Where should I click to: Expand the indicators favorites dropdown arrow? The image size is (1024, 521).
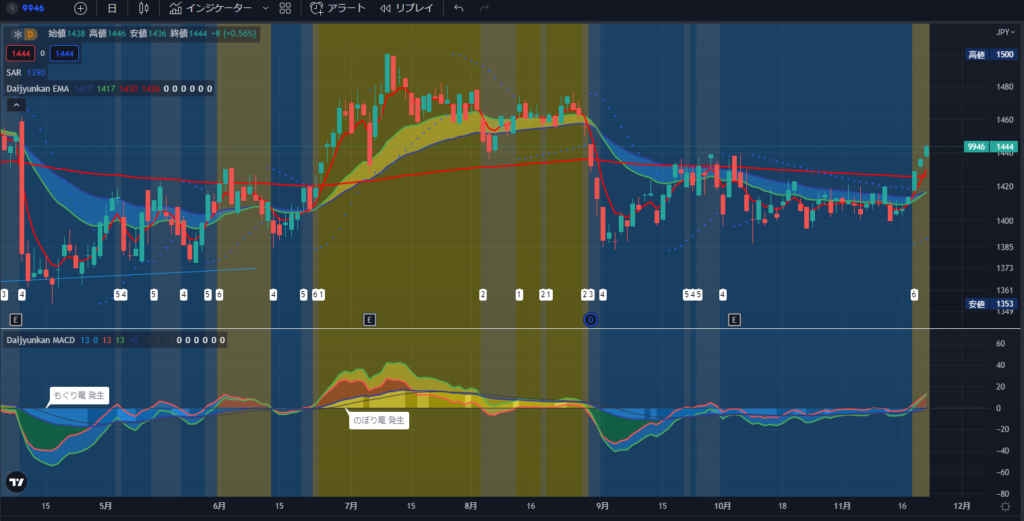(264, 8)
